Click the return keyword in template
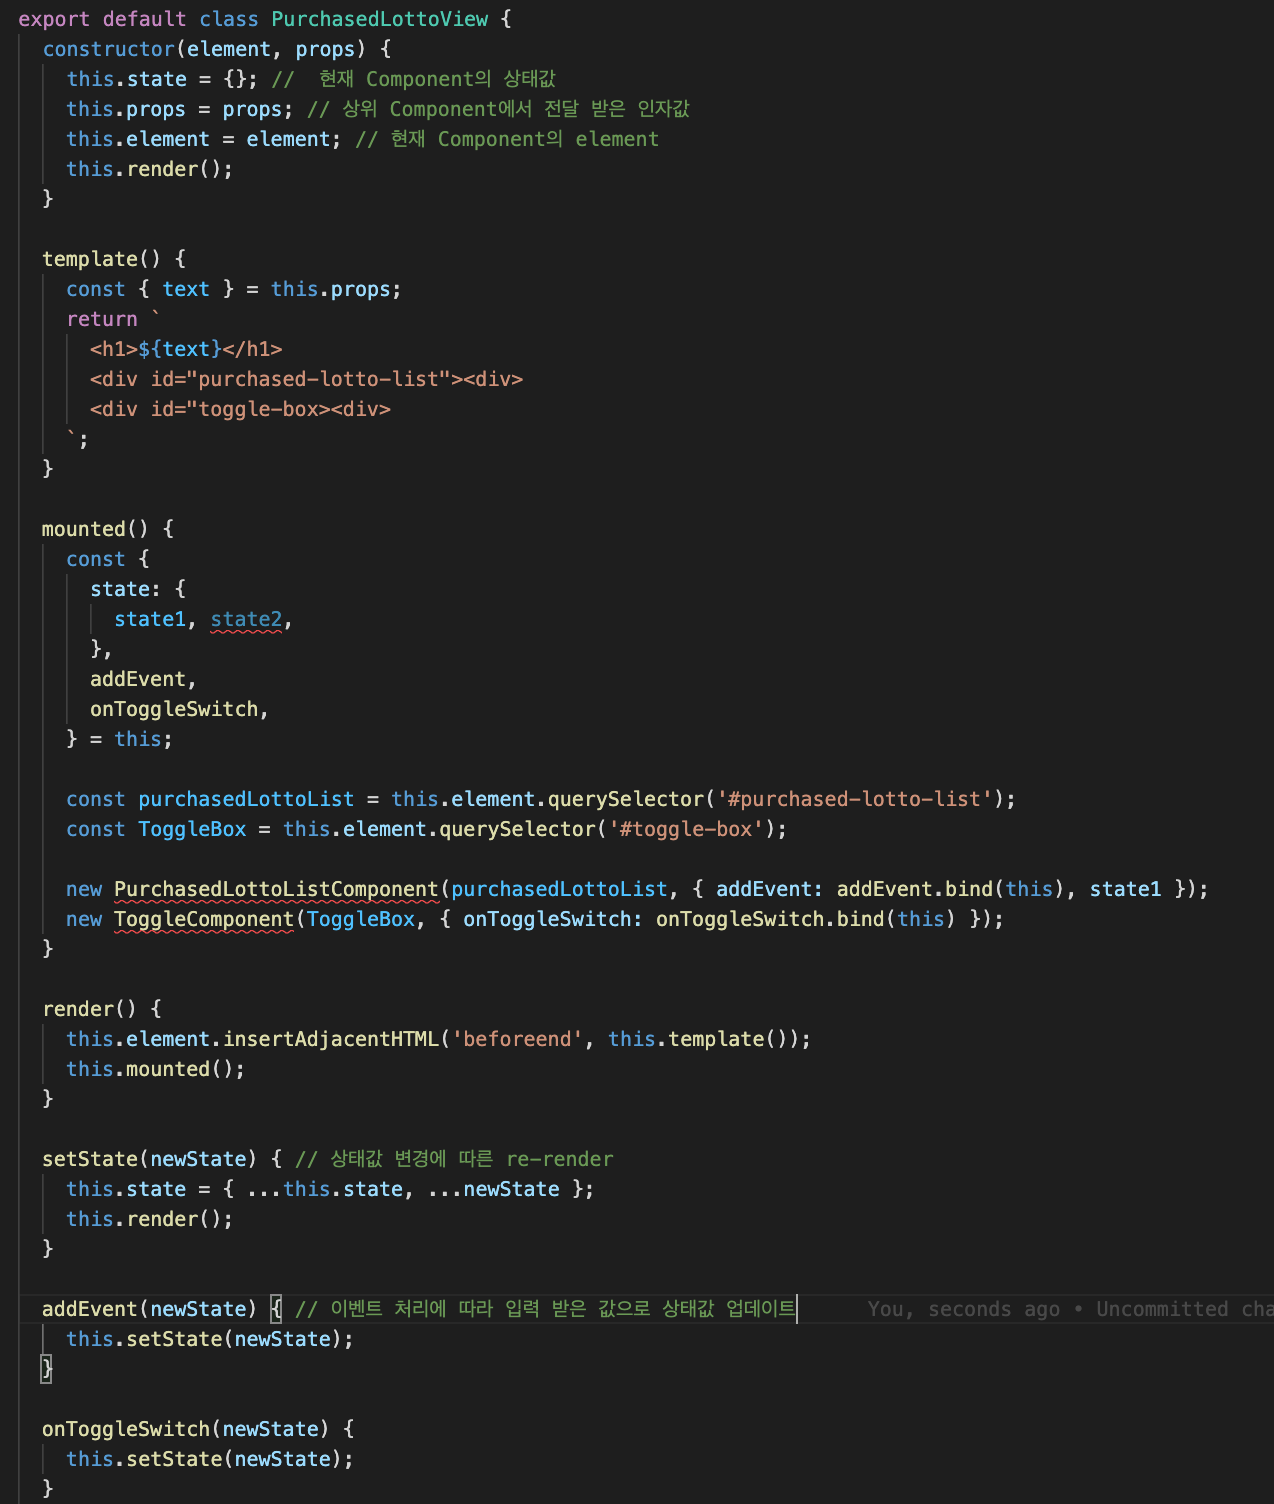Screen dimensions: 1274x1504 [x=102, y=319]
